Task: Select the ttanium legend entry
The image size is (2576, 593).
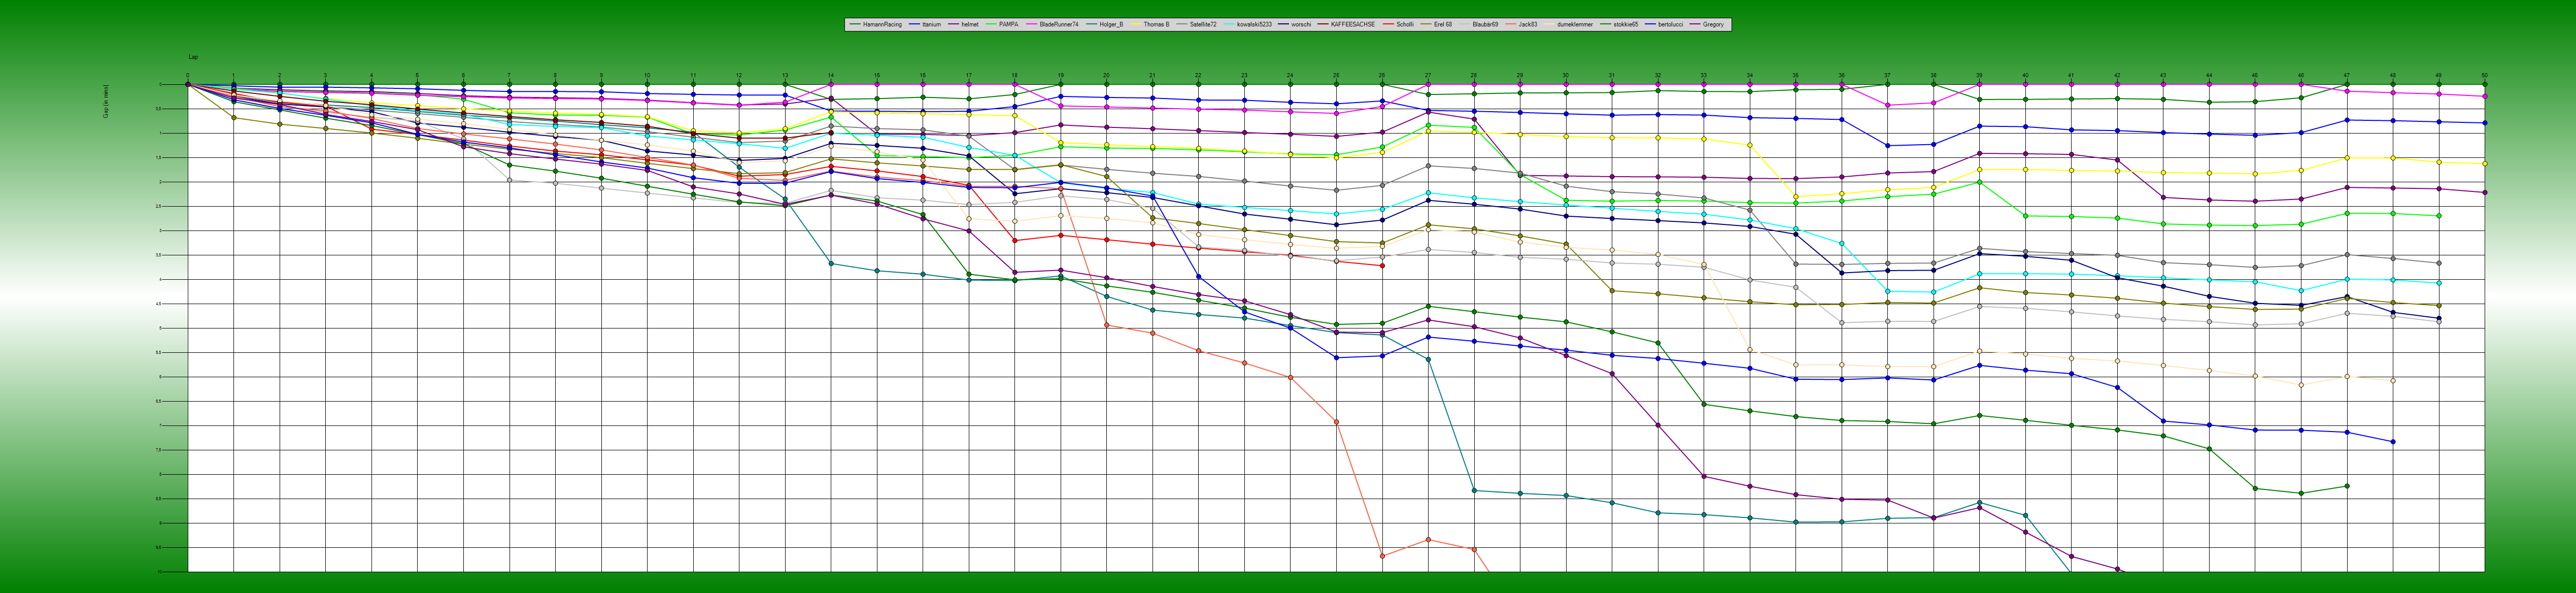Action: [931, 24]
